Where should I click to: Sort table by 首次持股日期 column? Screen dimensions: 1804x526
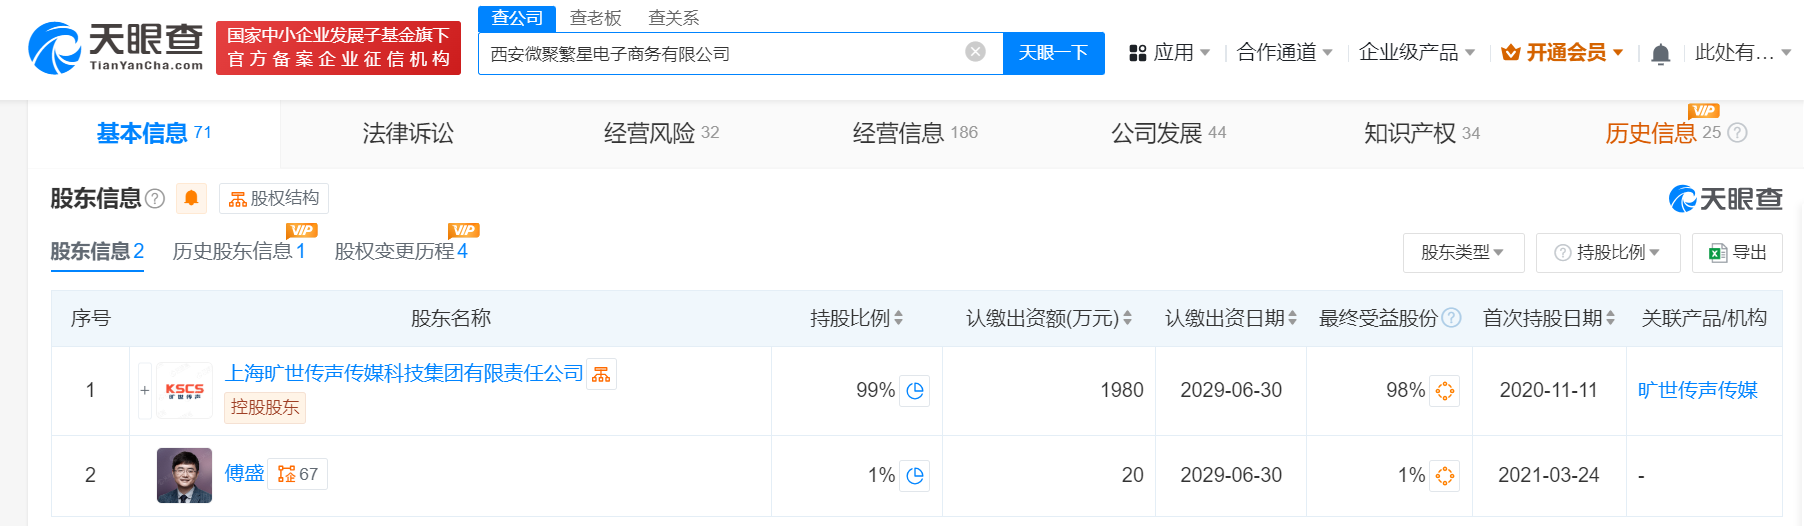click(1610, 318)
